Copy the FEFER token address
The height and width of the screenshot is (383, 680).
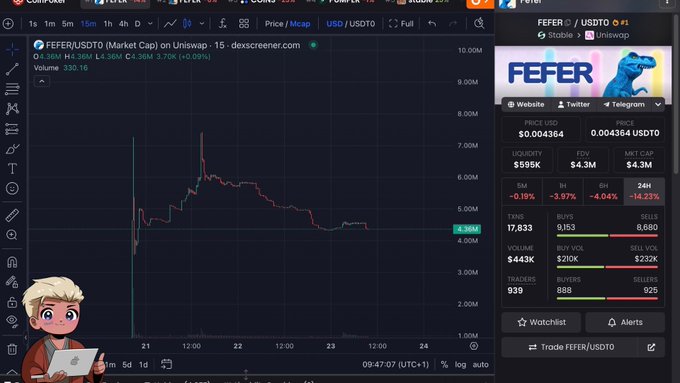pyautogui.click(x=568, y=23)
